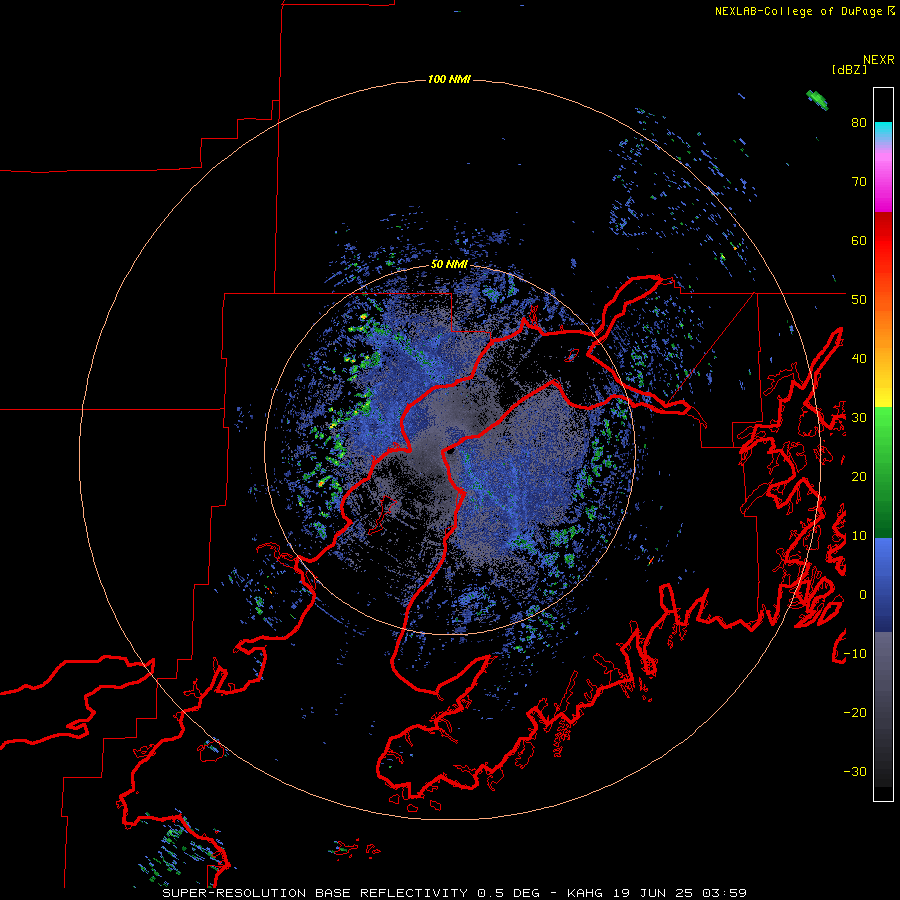Click the 30 value on the dBZ scale

pyautogui.click(x=859, y=418)
